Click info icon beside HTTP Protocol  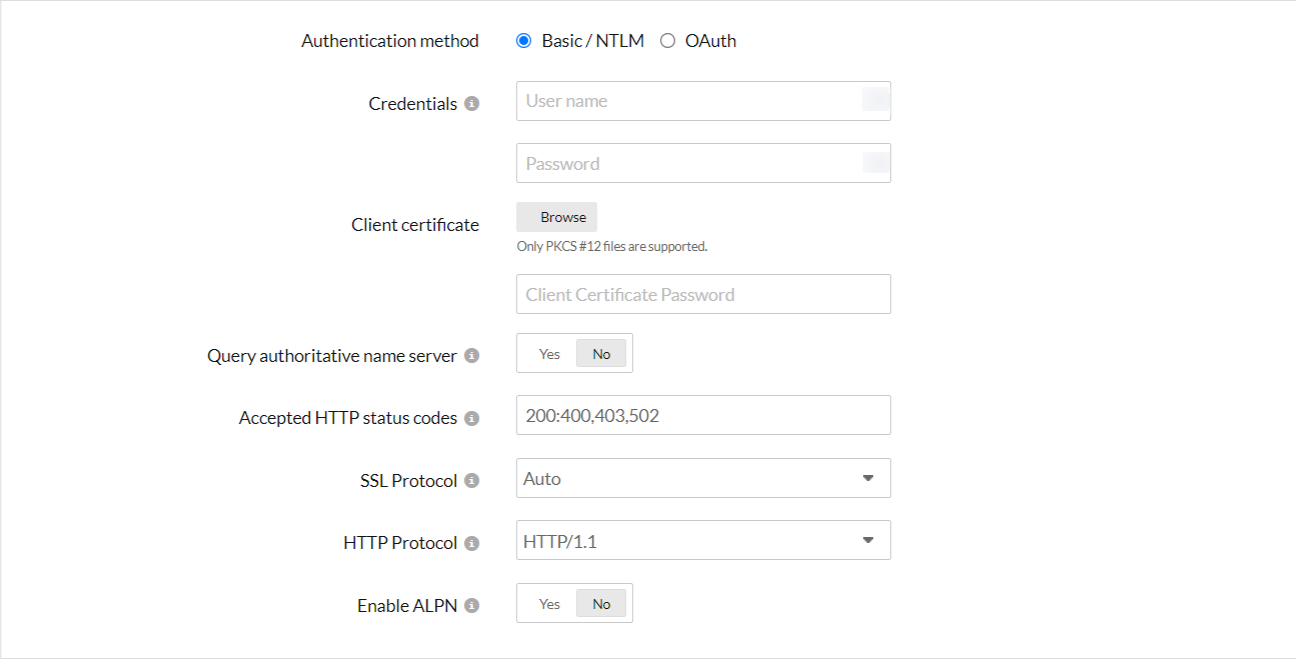472,543
